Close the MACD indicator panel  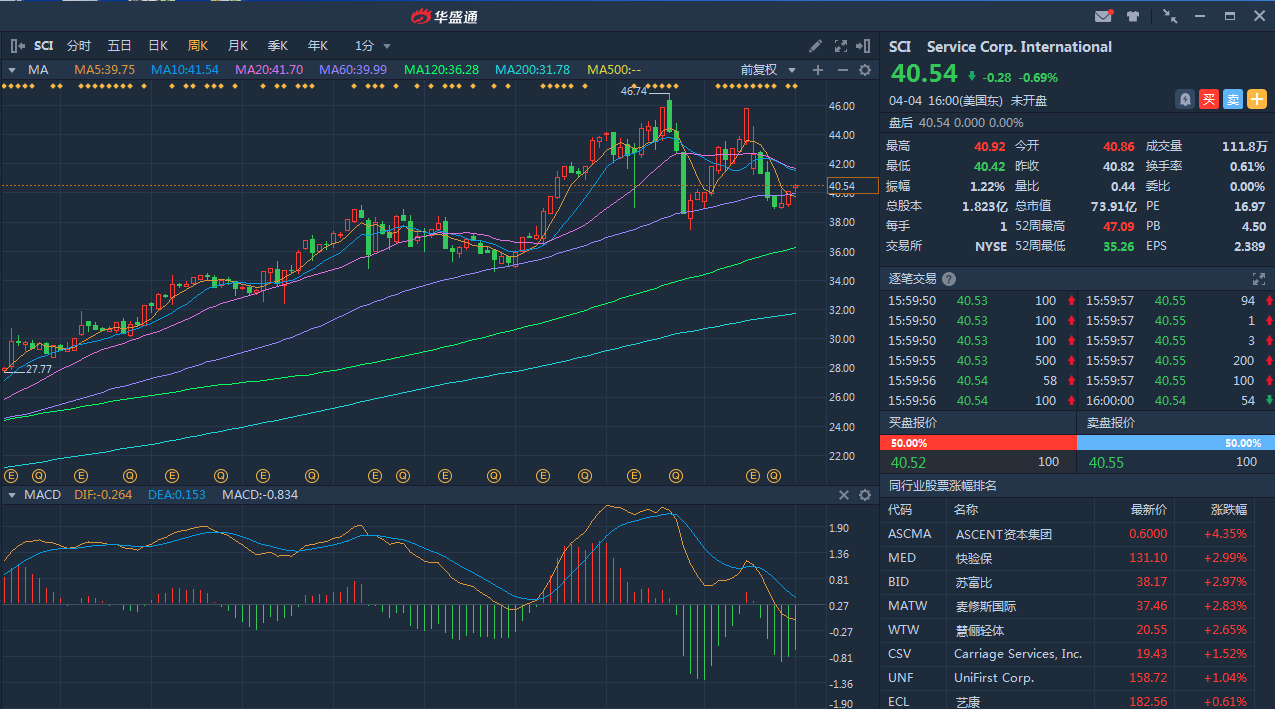point(843,495)
